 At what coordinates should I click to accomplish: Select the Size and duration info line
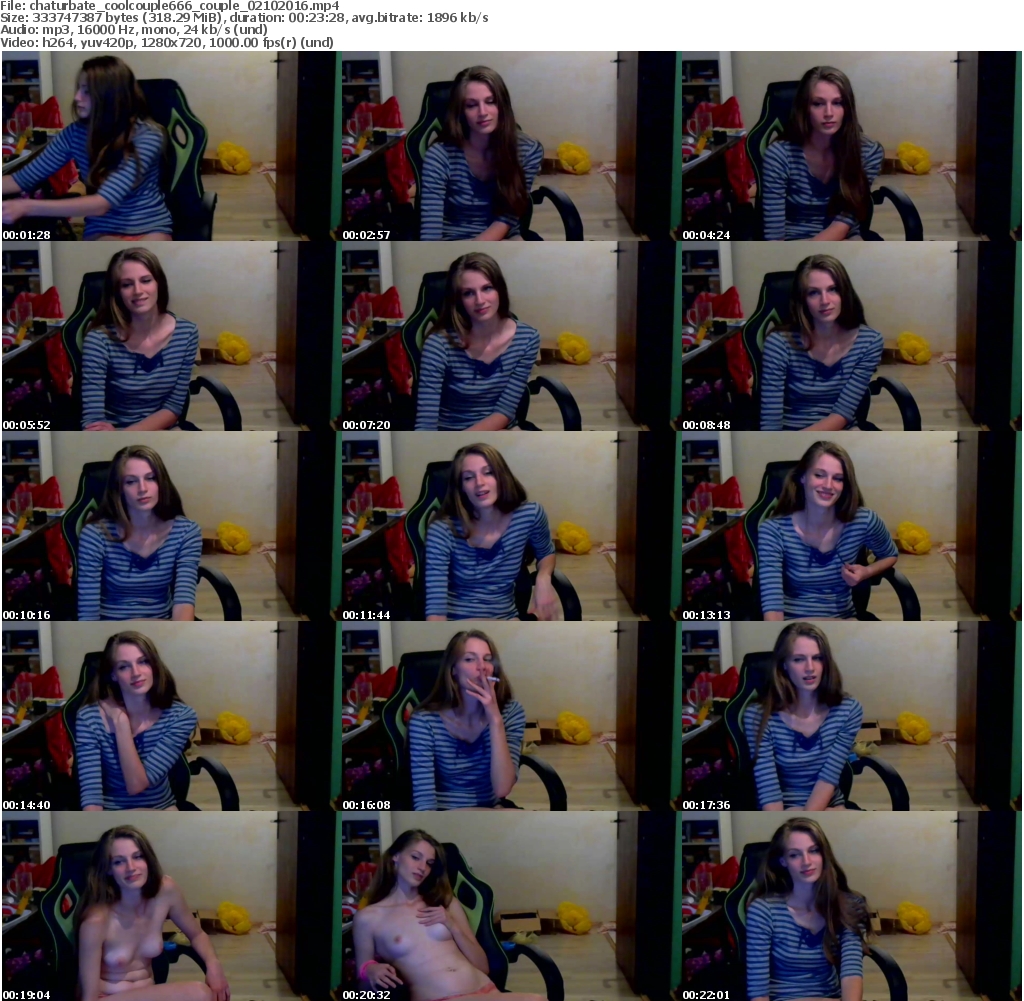(245, 17)
